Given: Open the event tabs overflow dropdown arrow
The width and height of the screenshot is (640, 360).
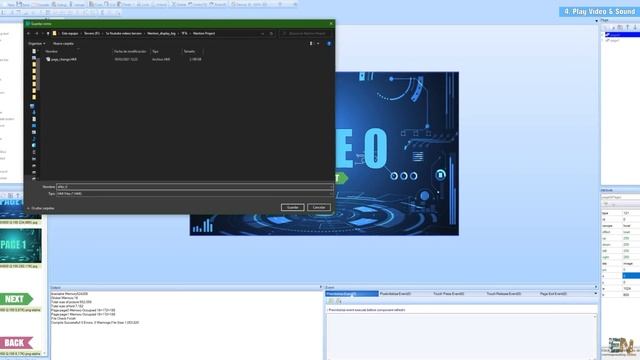Looking at the screenshot, I should pos(596,294).
